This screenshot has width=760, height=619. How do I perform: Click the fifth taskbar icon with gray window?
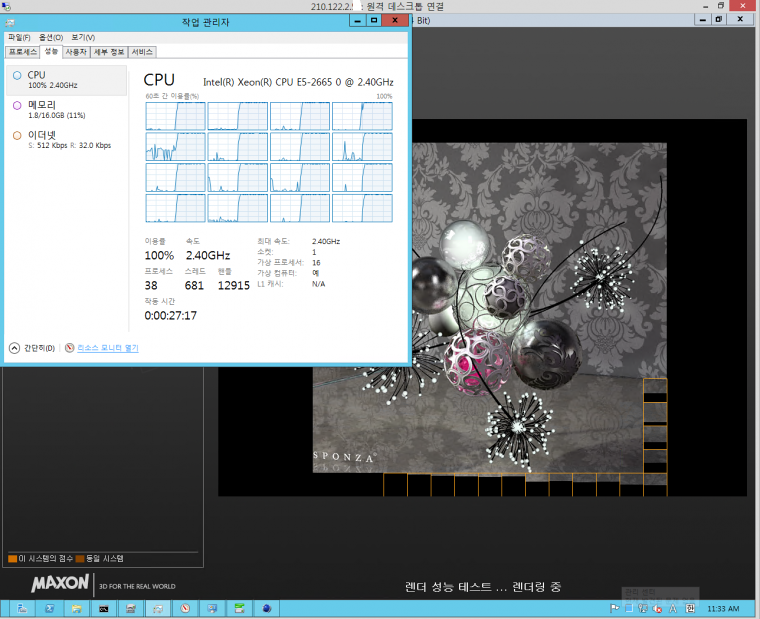[x=131, y=608]
